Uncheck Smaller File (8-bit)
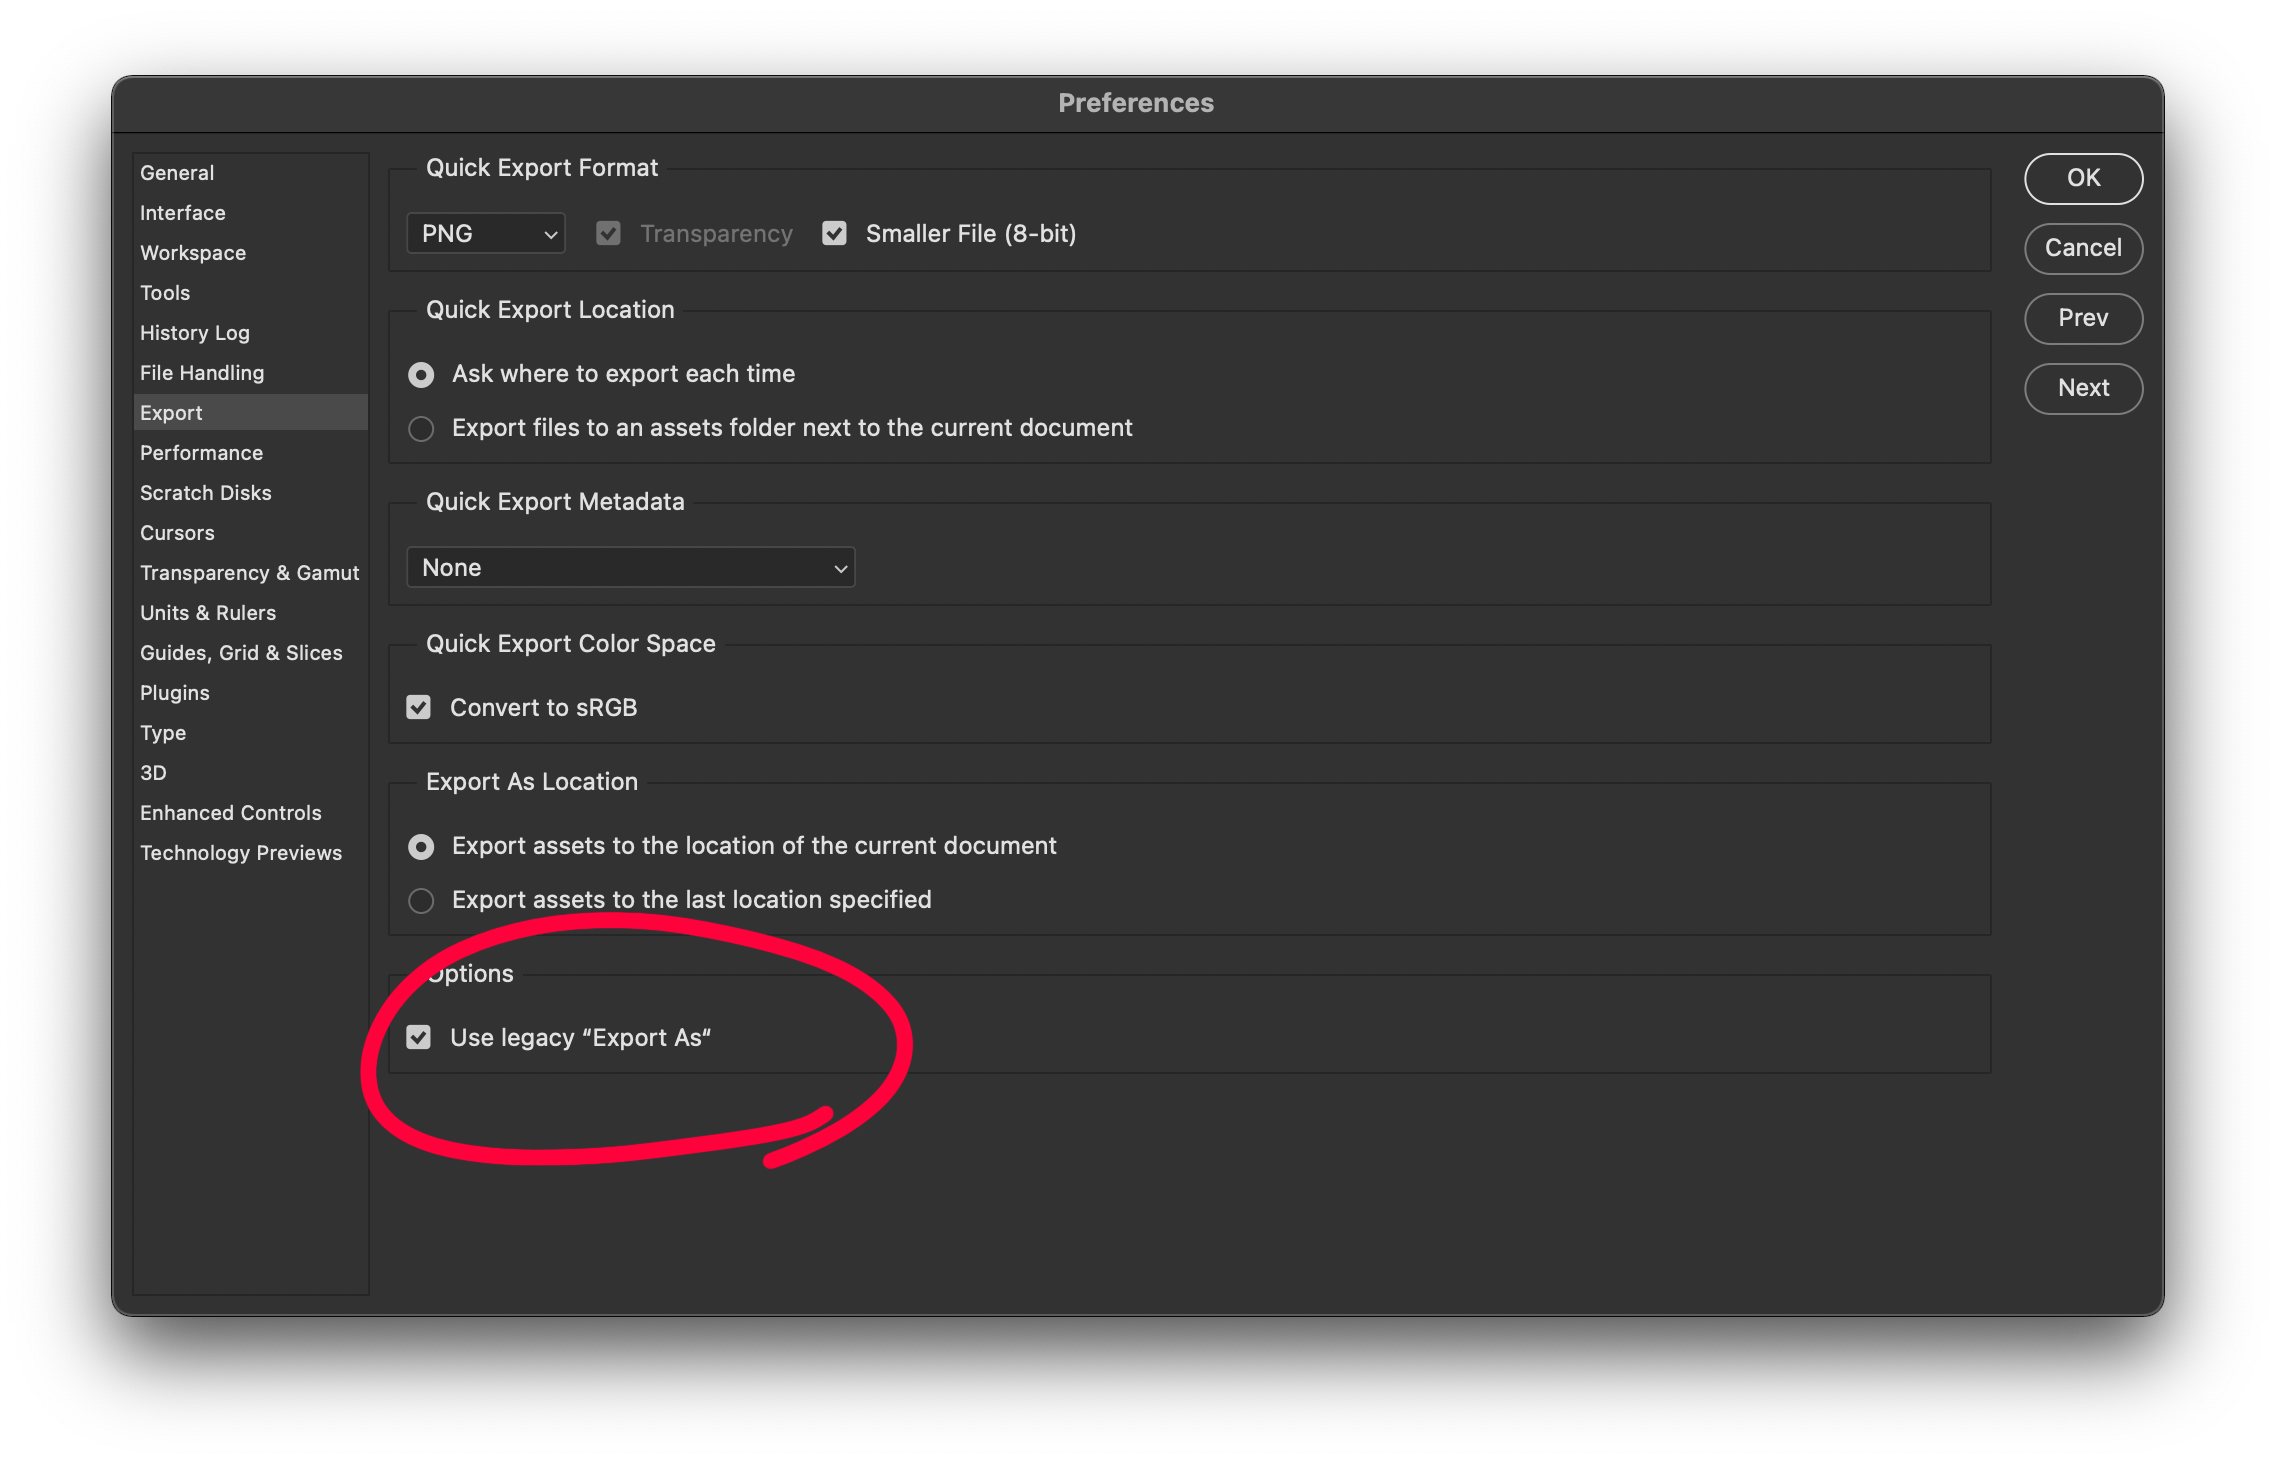 click(x=834, y=233)
